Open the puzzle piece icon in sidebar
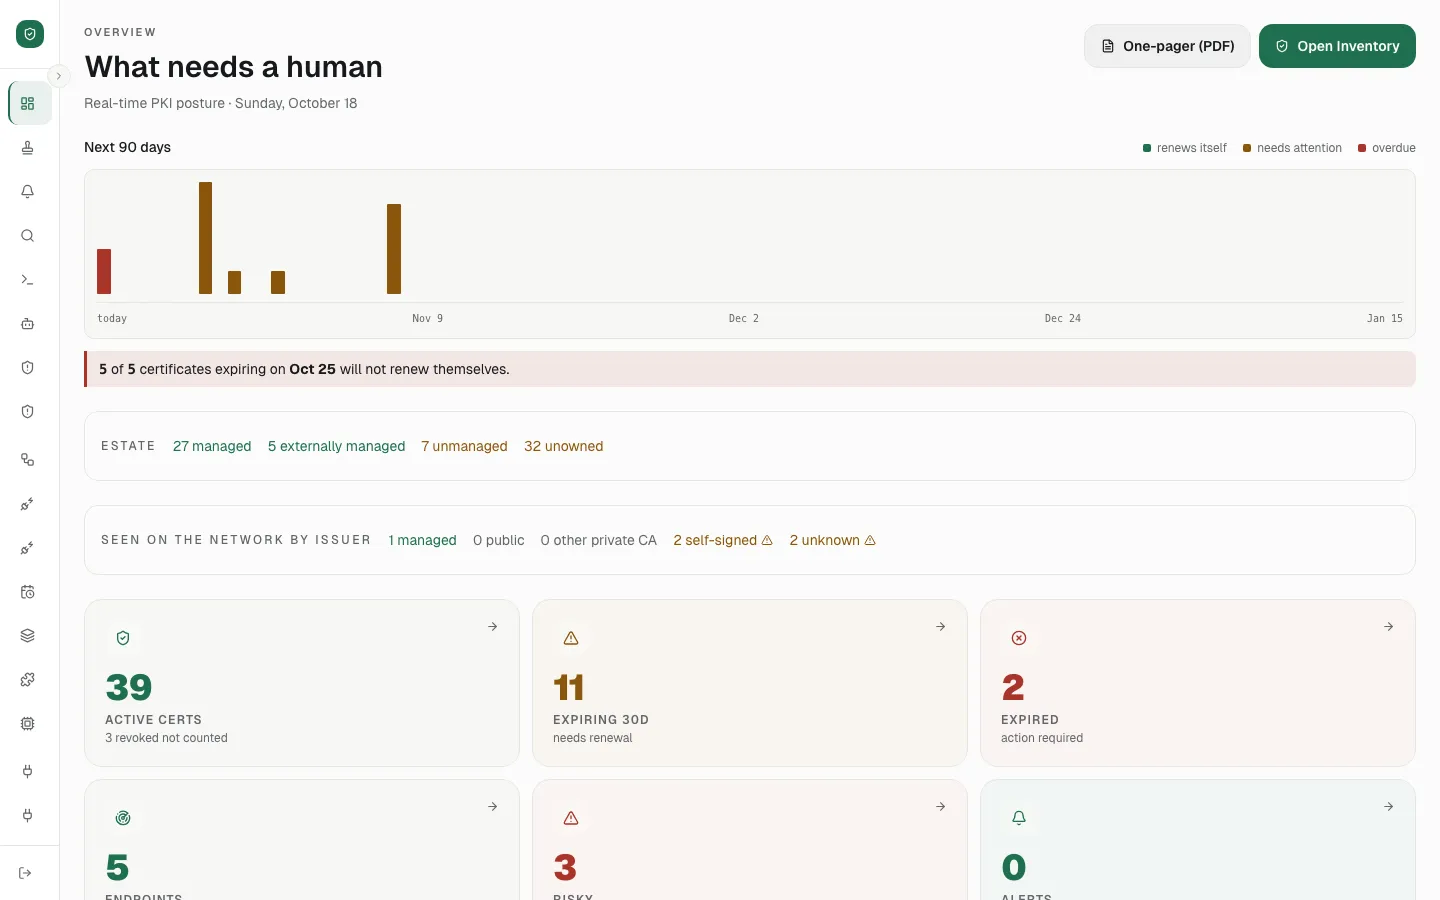Image resolution: width=1440 pixels, height=900 pixels. tap(28, 680)
